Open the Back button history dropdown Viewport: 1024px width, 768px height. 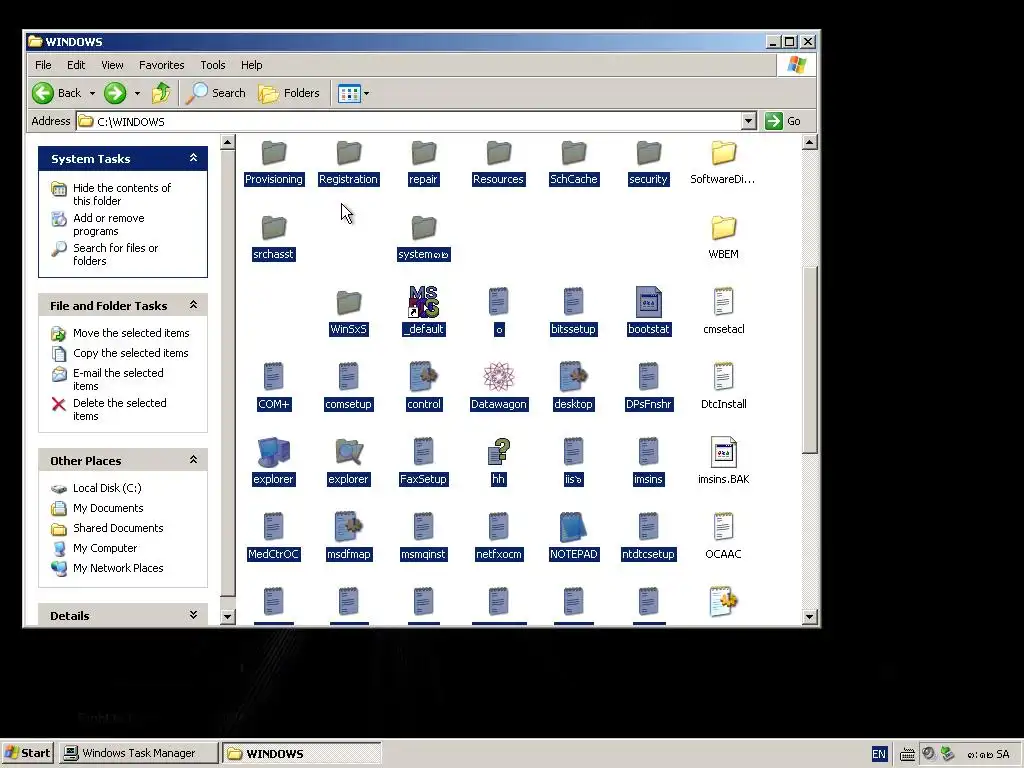click(92, 93)
